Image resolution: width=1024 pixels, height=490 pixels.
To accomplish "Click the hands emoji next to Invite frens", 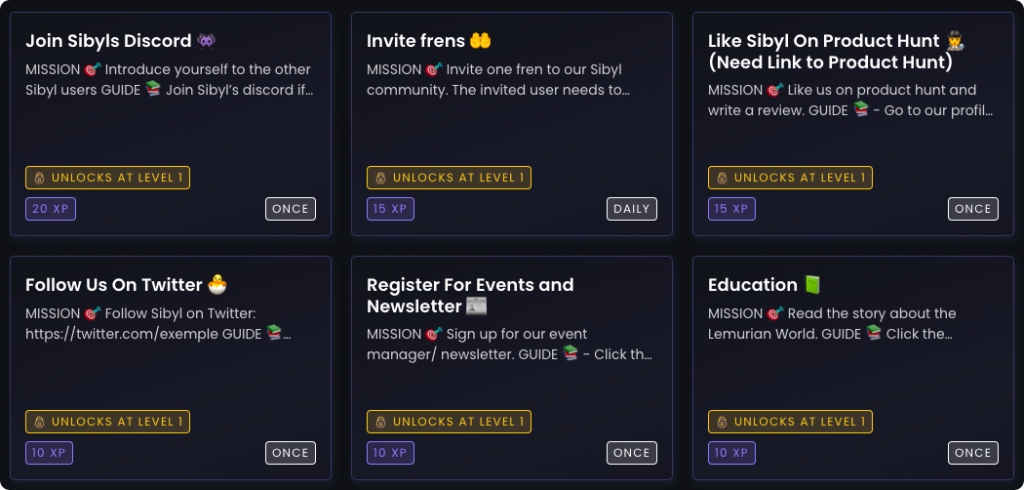I will click(481, 41).
